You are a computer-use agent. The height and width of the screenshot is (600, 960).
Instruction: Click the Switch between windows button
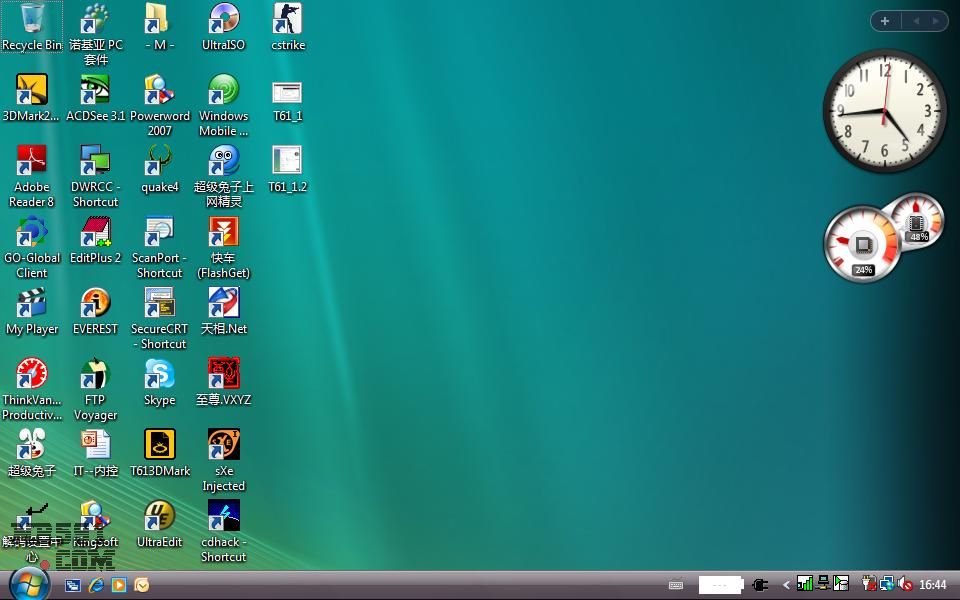tap(73, 585)
